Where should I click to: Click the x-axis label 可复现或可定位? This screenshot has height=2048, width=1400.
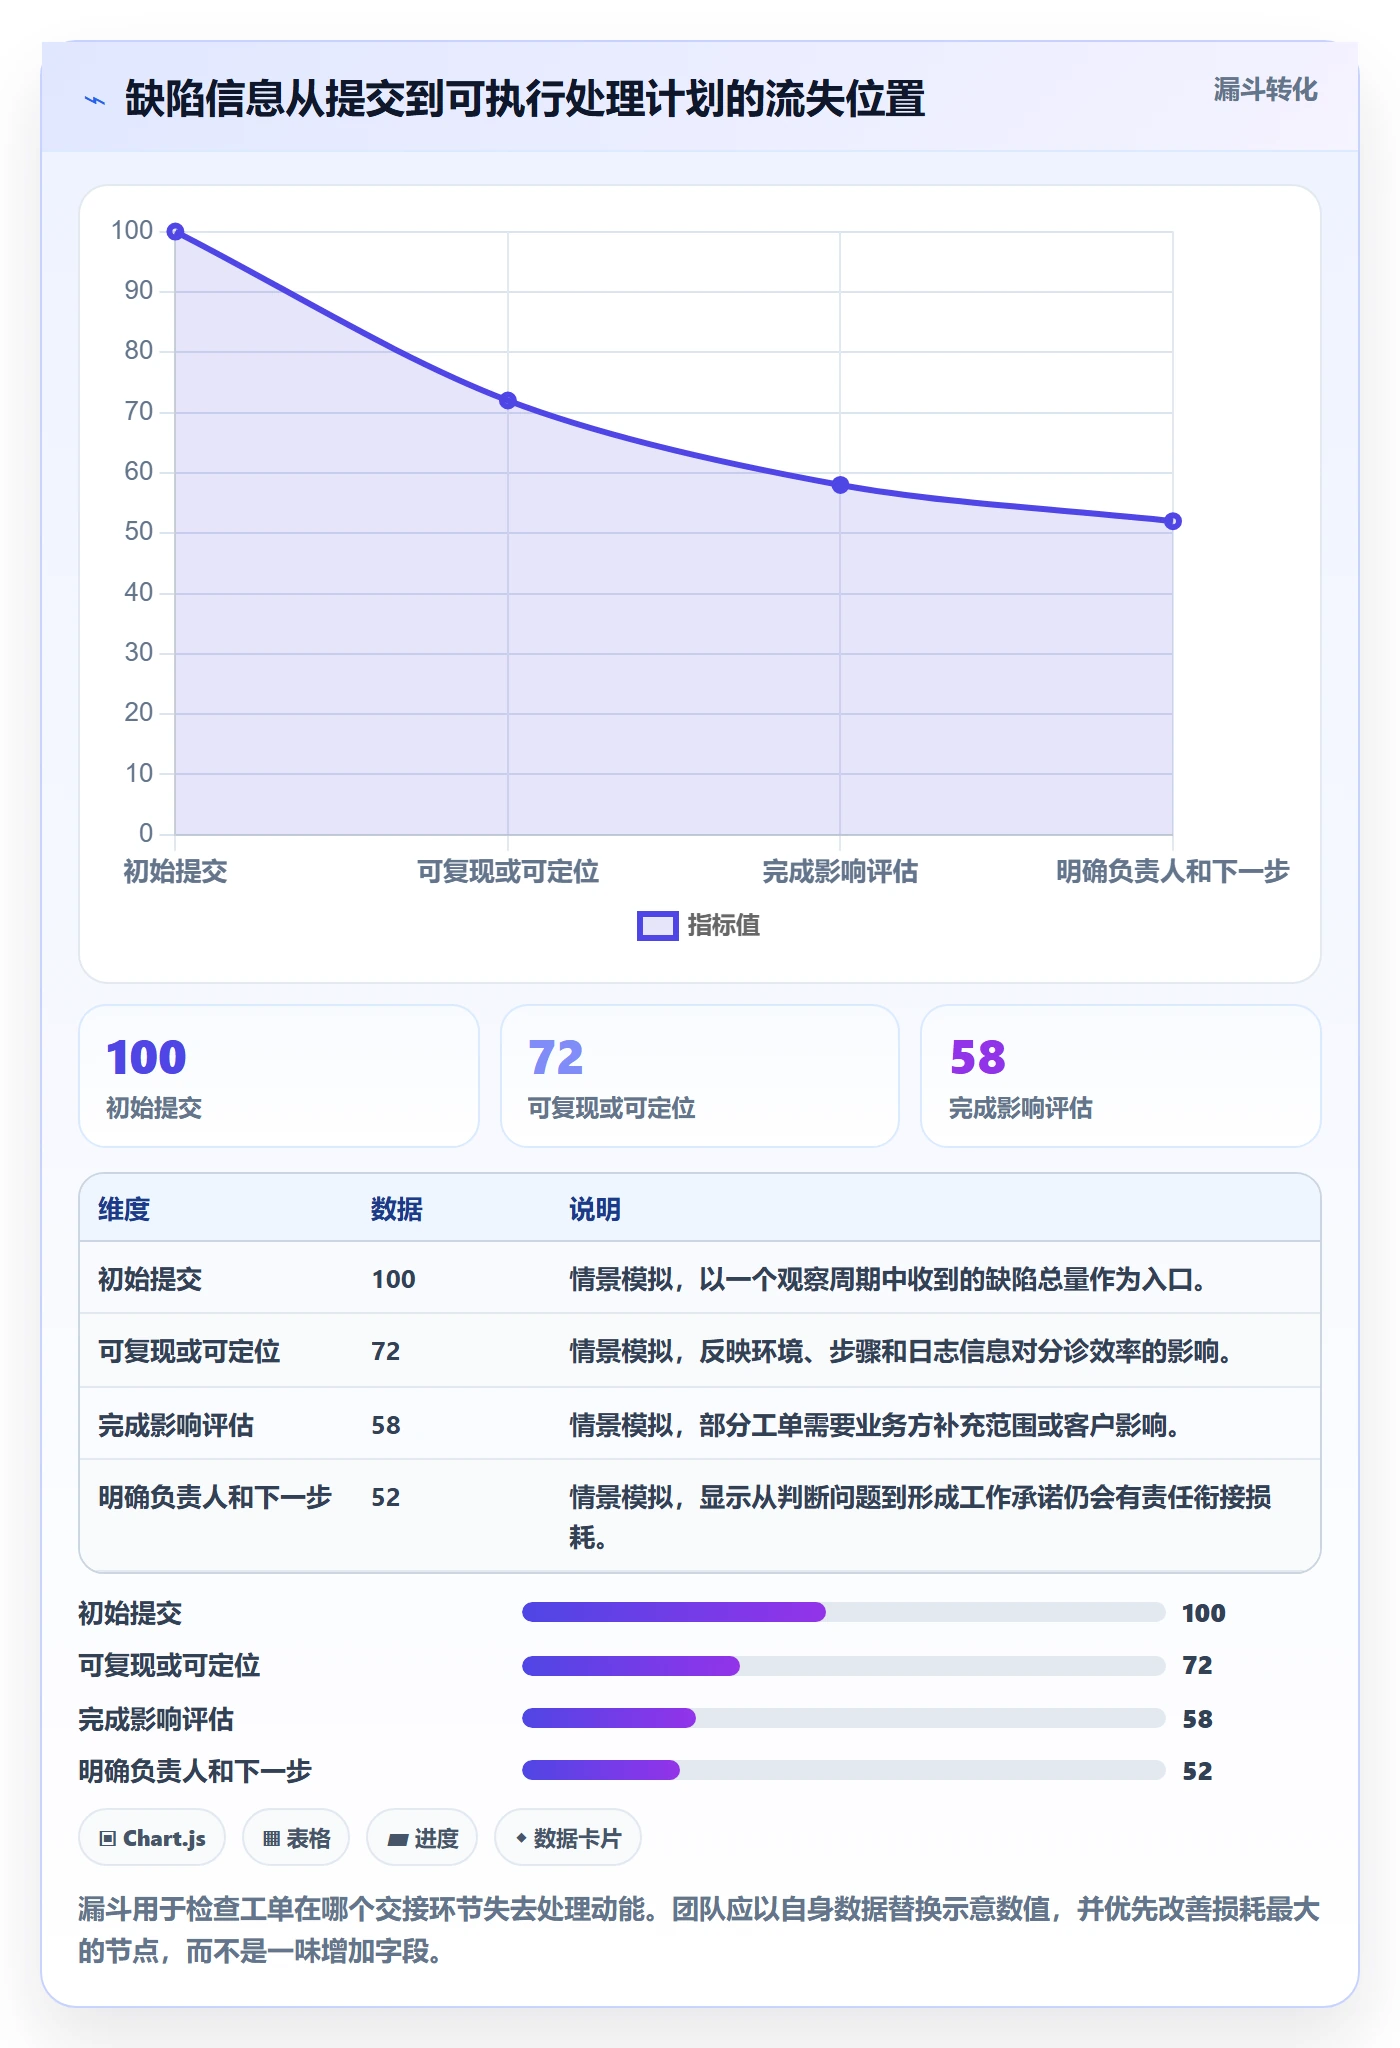pos(508,872)
